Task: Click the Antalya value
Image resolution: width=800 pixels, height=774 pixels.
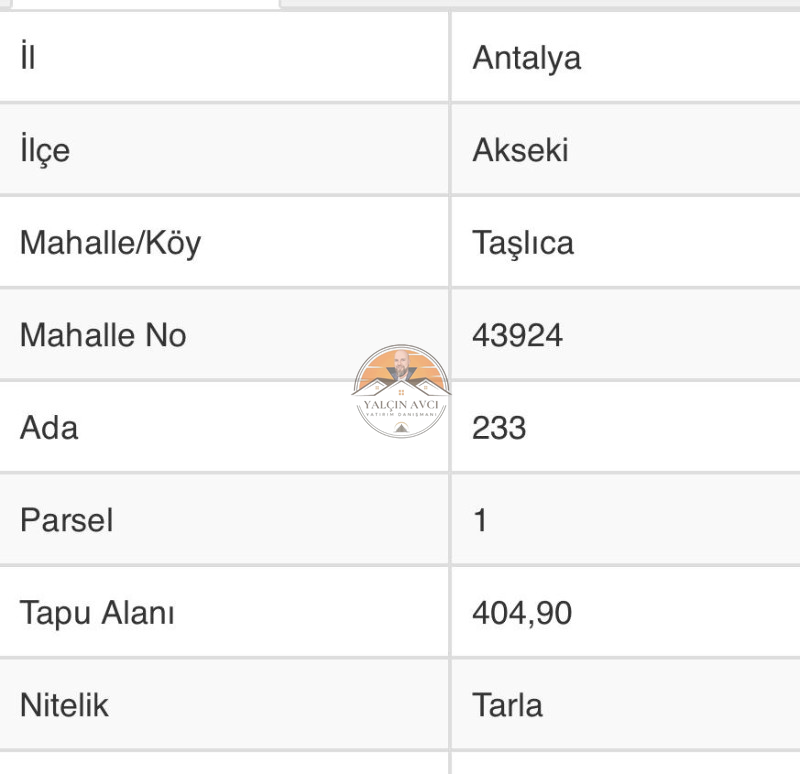Action: pos(527,58)
